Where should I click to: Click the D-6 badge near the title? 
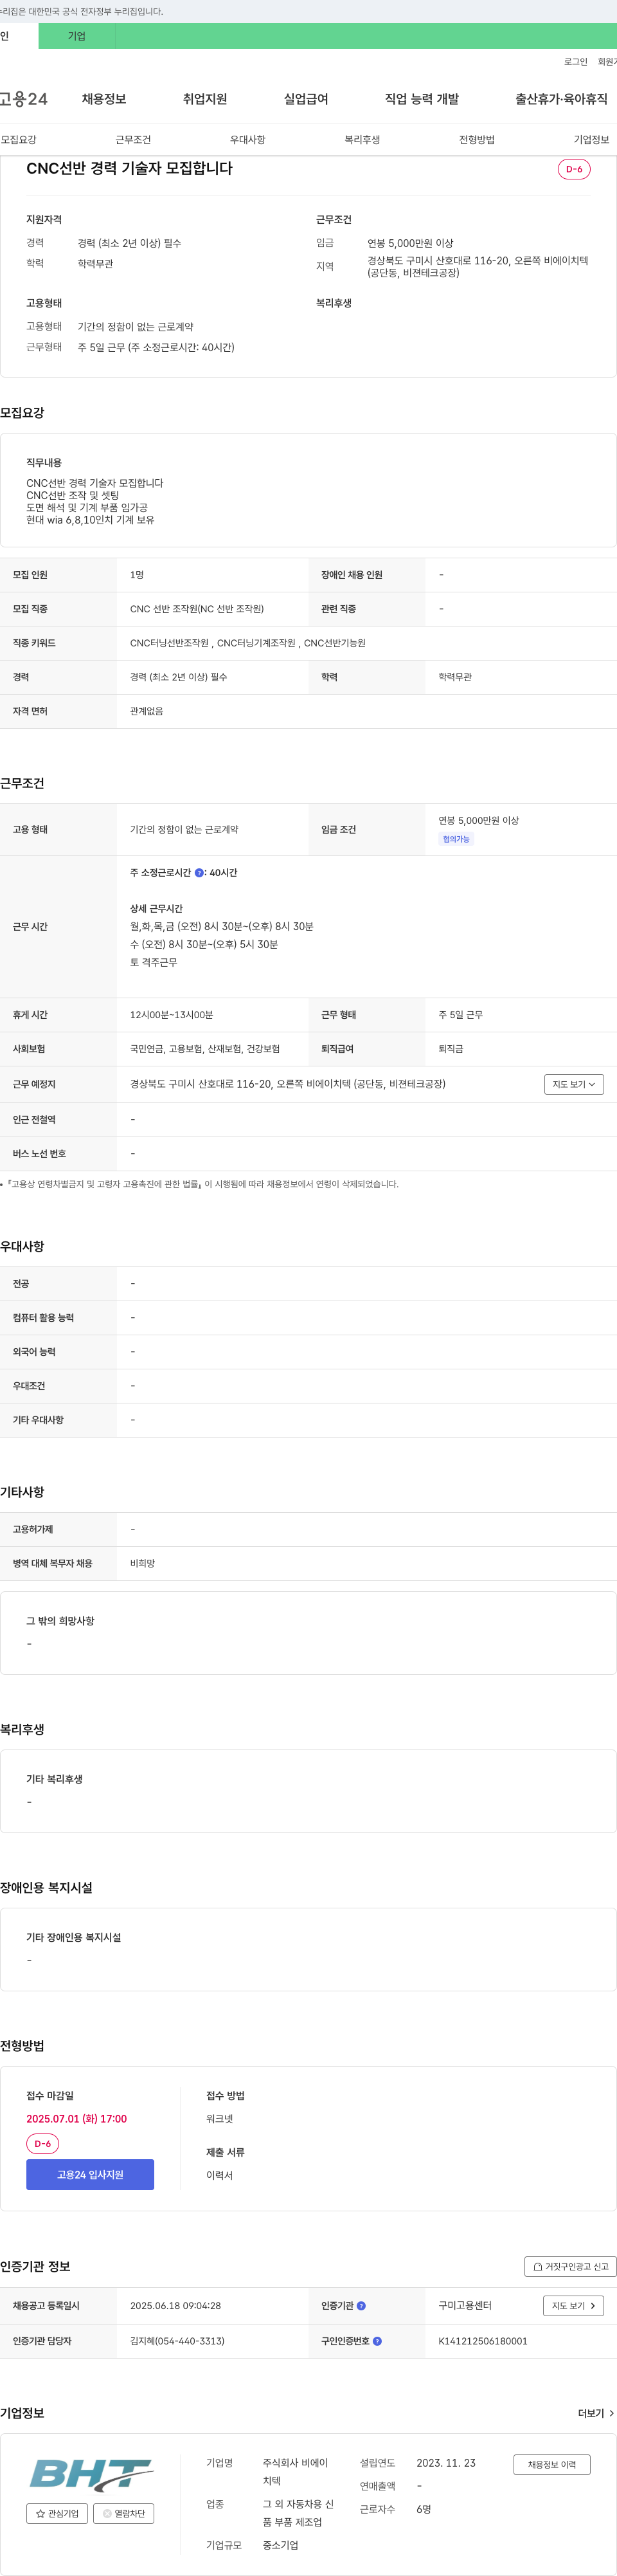point(574,169)
